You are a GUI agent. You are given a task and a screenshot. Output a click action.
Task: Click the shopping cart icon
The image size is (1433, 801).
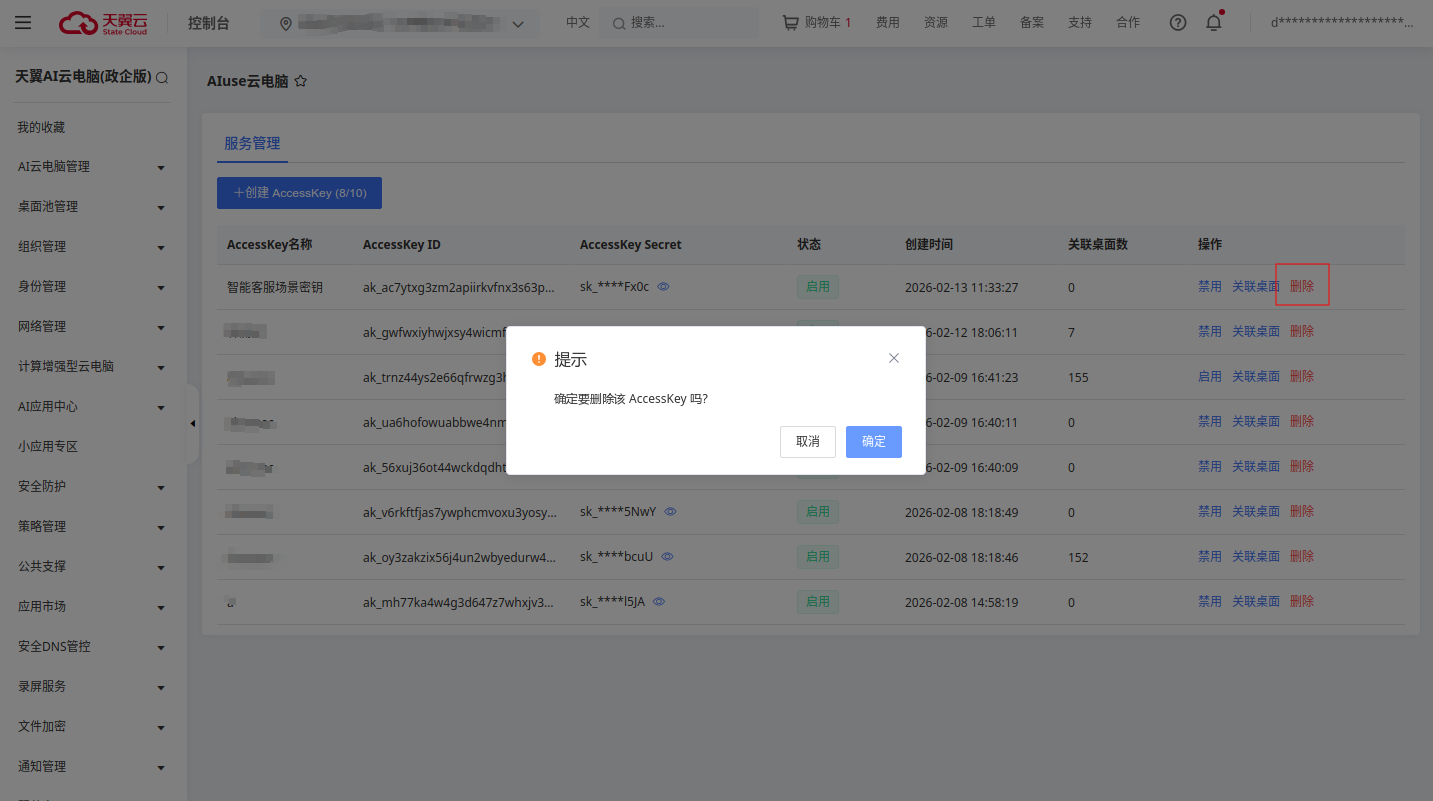click(x=790, y=22)
